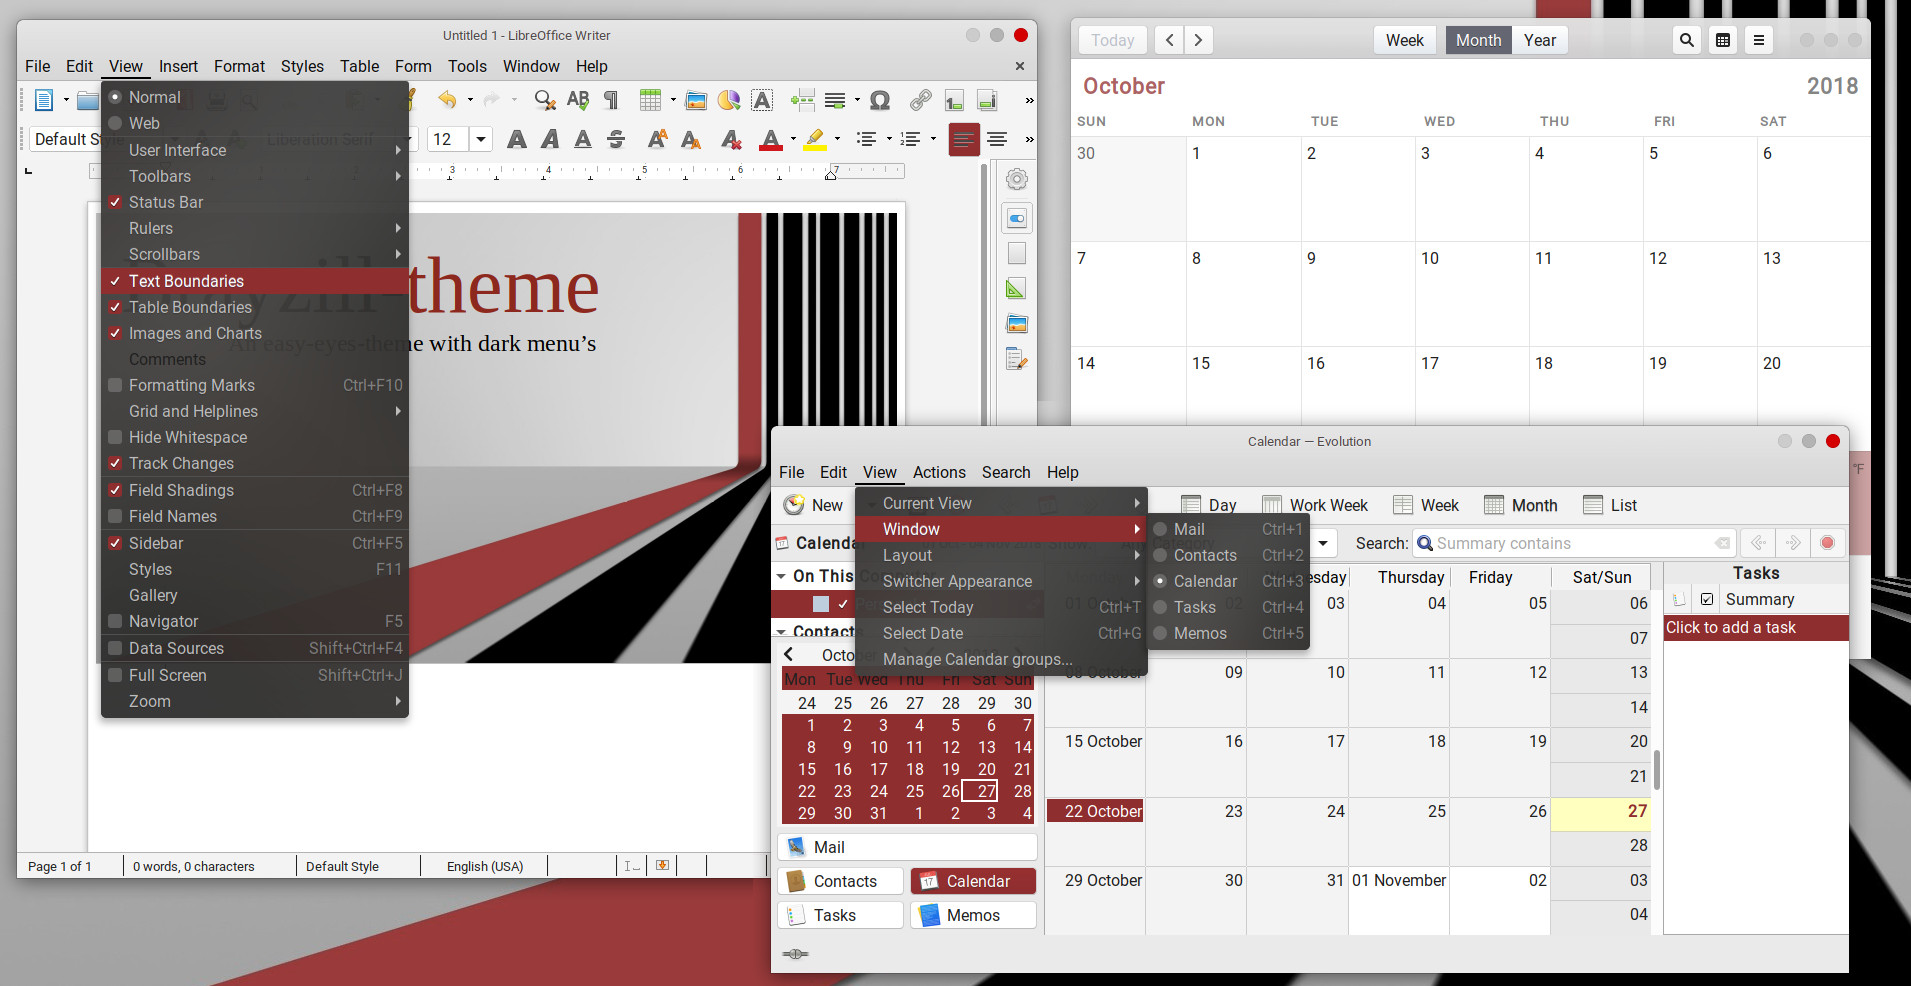Select Tasks radio in Window submenu
1911x986 pixels.
(1160, 607)
